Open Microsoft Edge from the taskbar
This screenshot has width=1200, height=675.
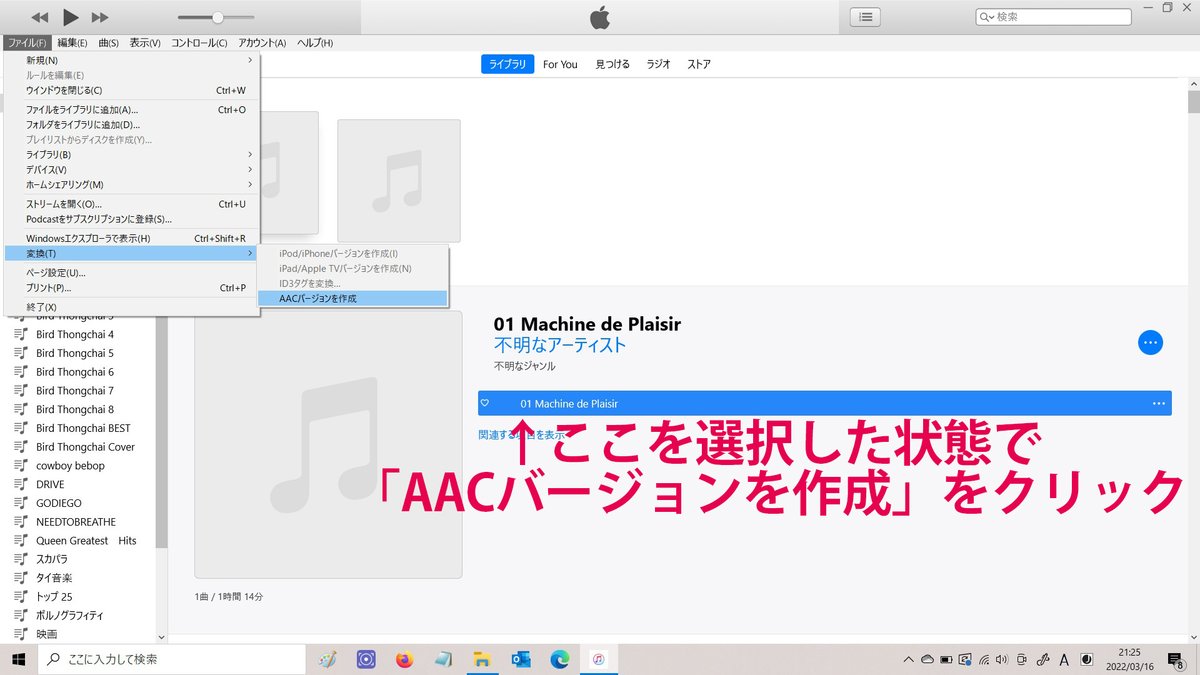click(x=560, y=659)
